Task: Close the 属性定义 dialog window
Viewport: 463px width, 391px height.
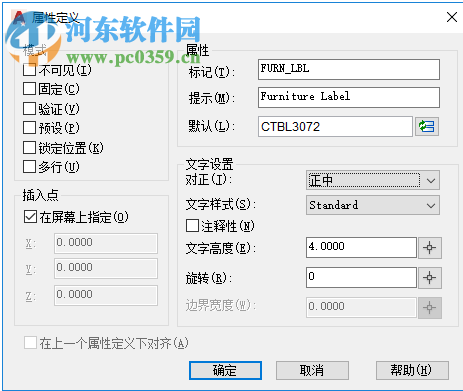Action: [x=452, y=17]
